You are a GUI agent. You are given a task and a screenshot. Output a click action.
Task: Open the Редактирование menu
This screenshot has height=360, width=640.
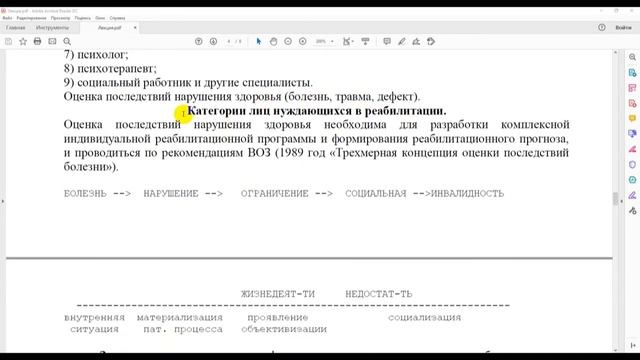click(31, 18)
